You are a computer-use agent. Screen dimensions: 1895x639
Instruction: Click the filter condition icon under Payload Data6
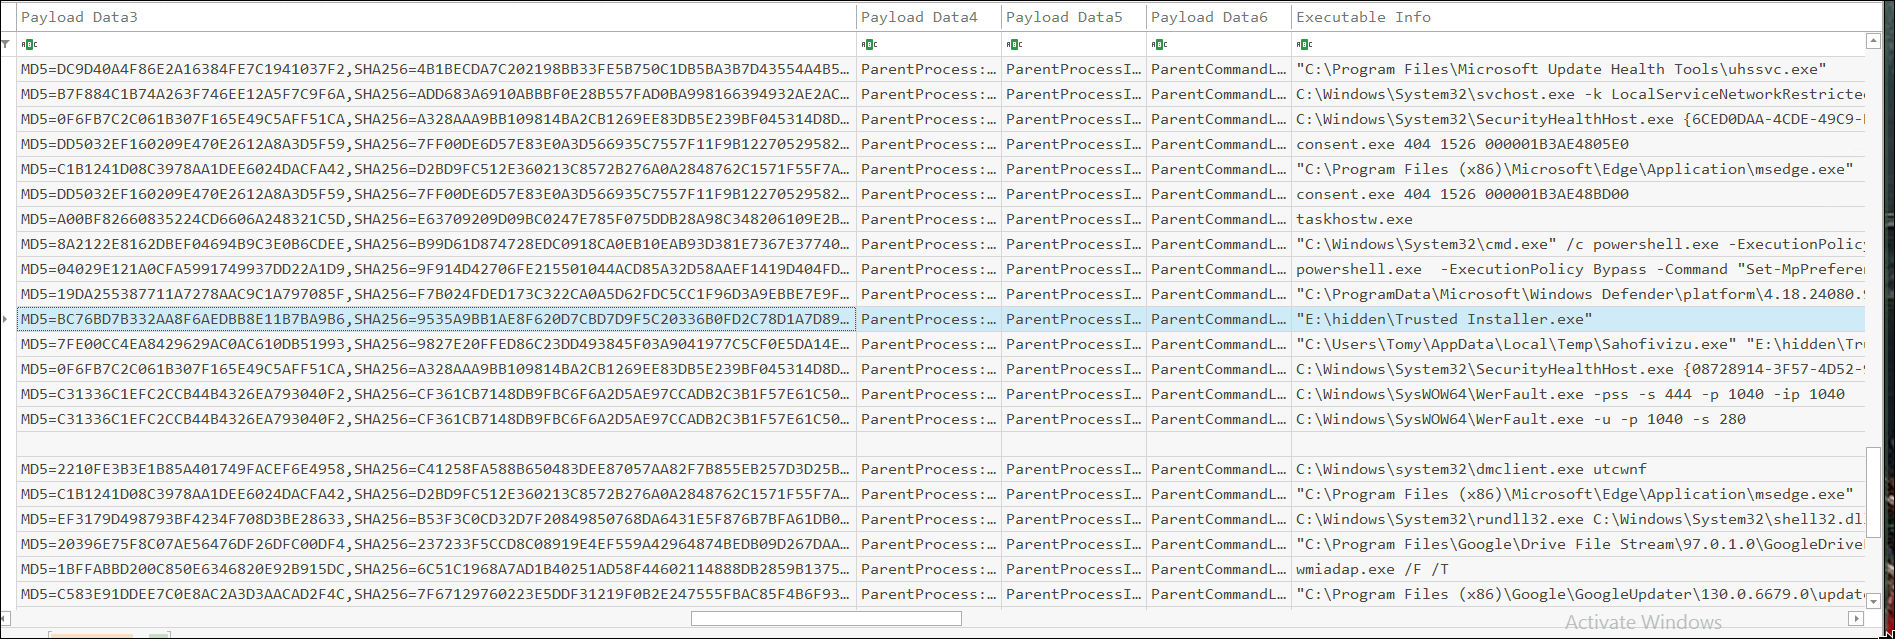(x=1159, y=44)
